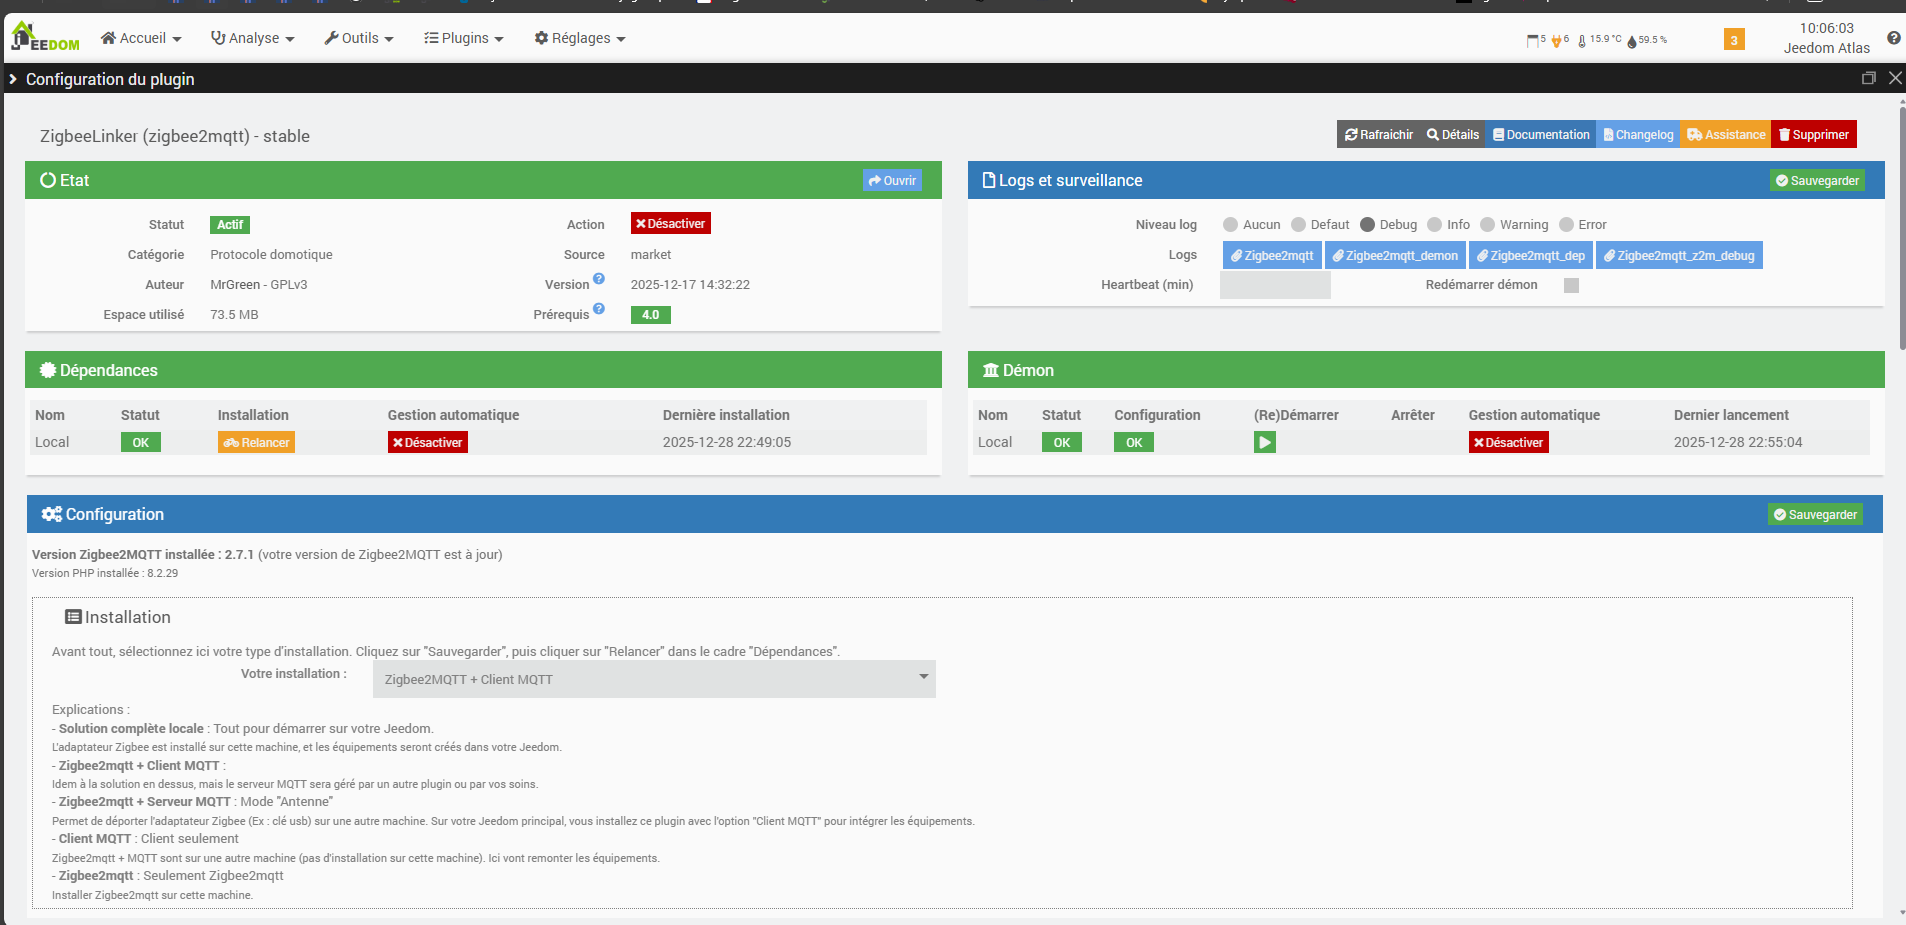Screen dimensions: 1906x925
Task: Open the Zigbee2mqtt_demon log
Action: tap(1395, 256)
